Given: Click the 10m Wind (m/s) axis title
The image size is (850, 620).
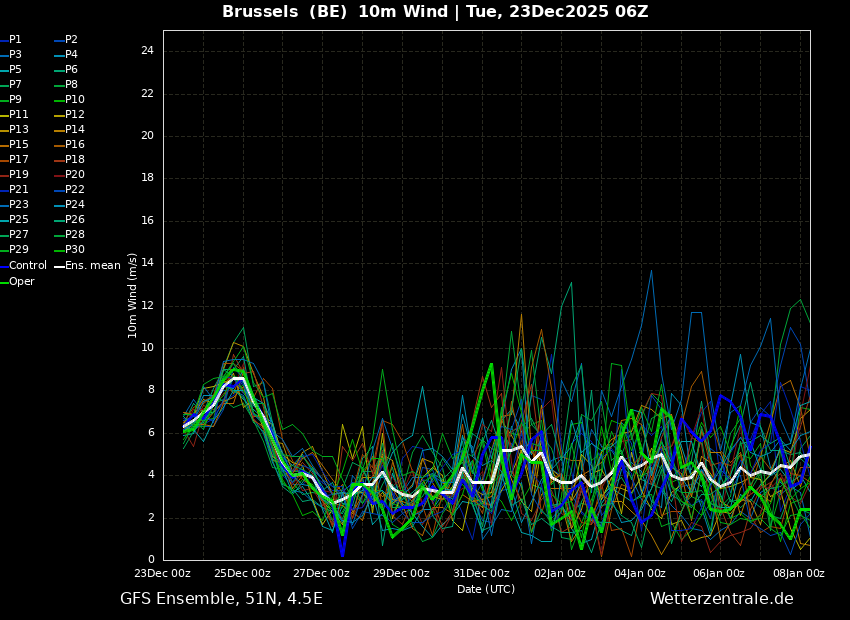Looking at the screenshot, I should click(x=133, y=295).
